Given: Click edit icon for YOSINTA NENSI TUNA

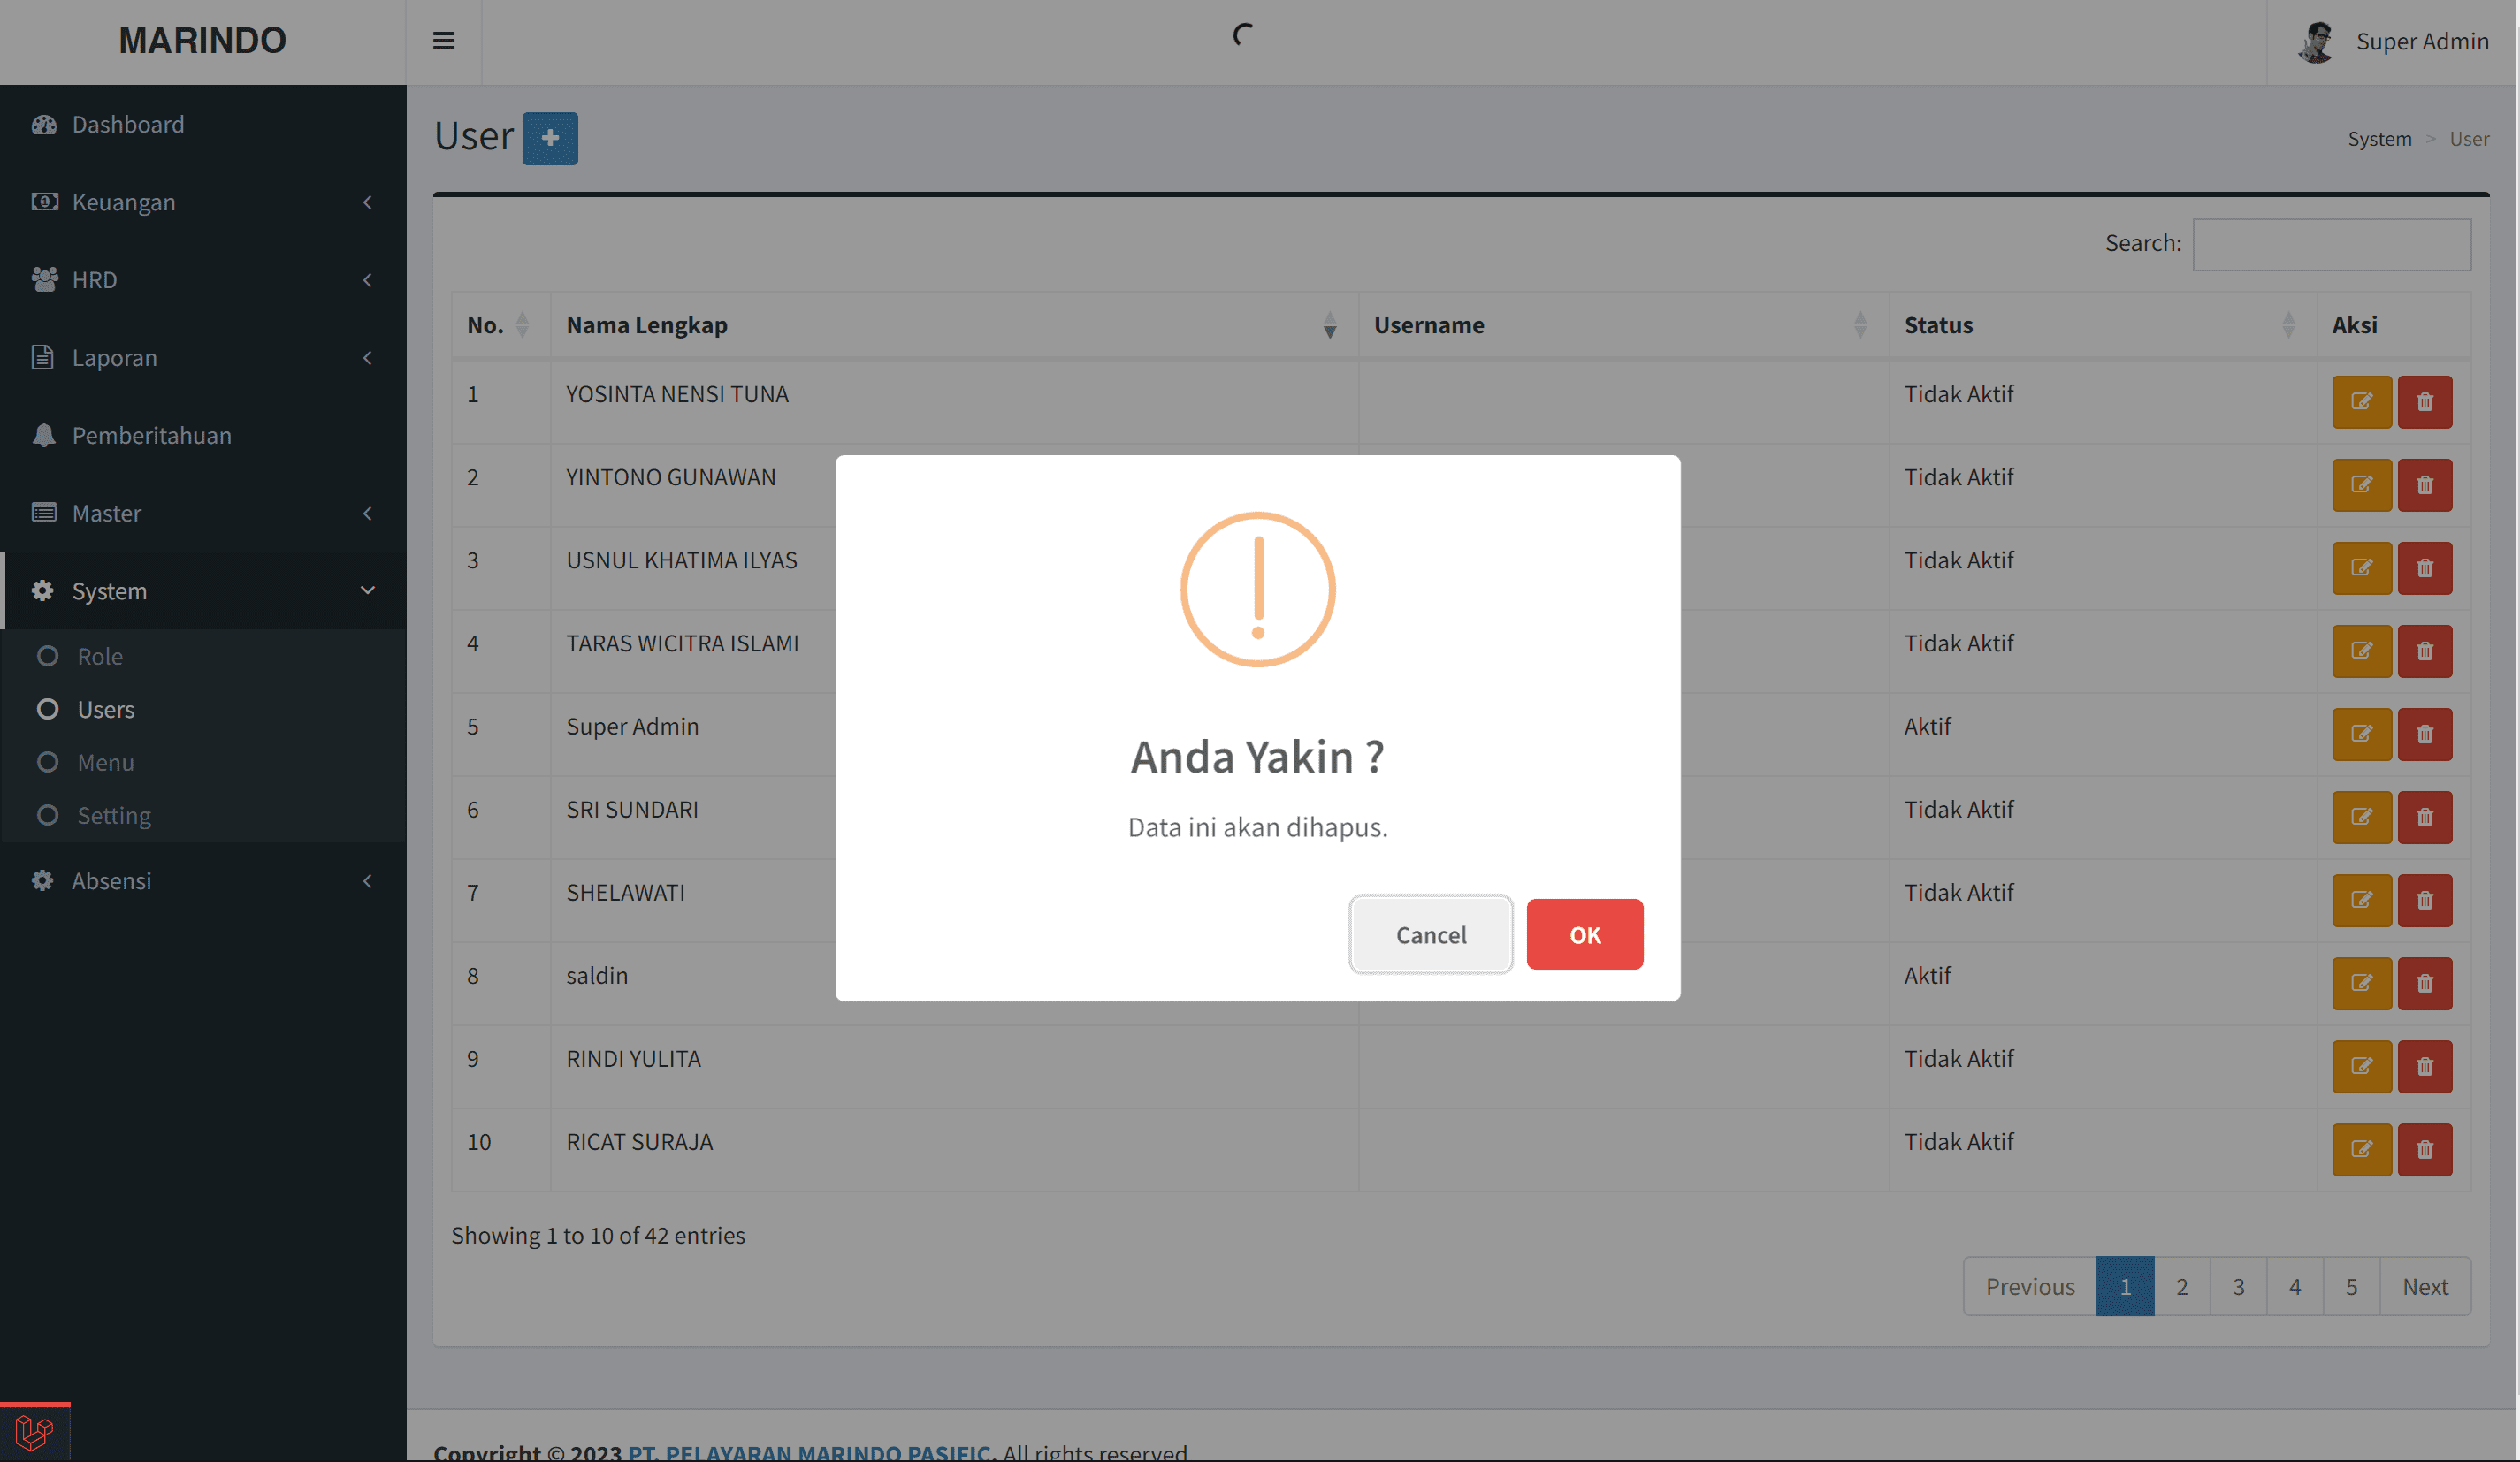Looking at the screenshot, I should tap(2361, 402).
